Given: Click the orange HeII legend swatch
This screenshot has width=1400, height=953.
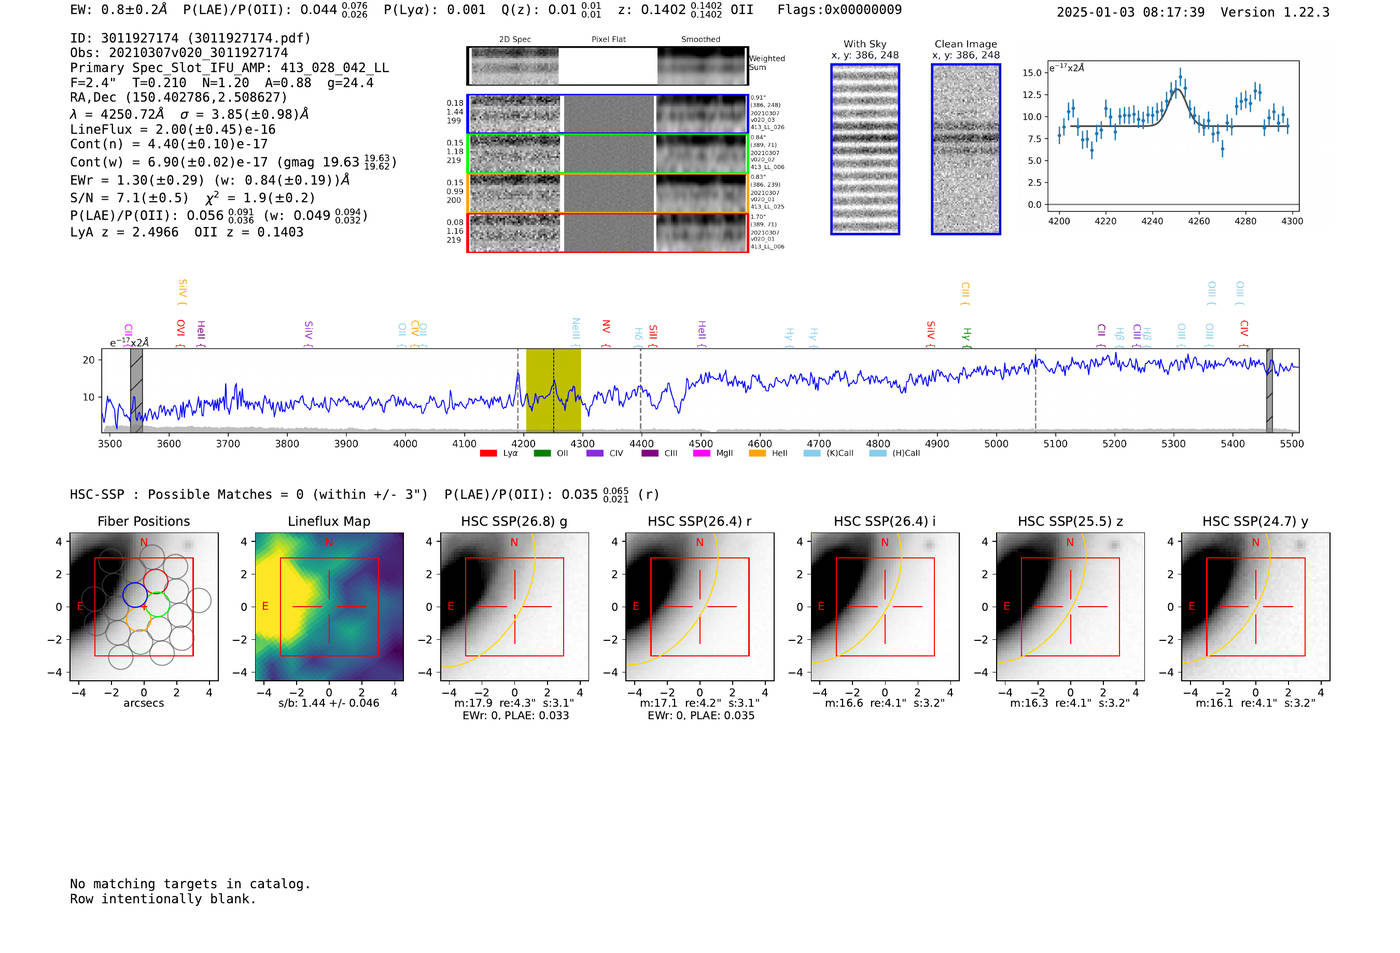Looking at the screenshot, I should coord(757,454).
